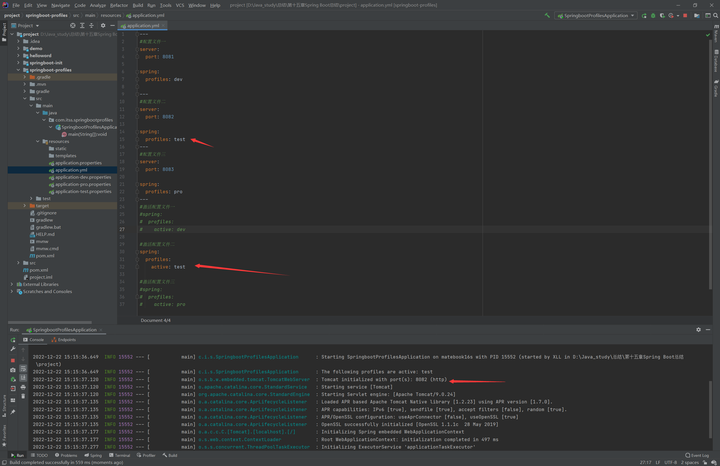Stop the running application via red square
This screenshot has width=720, height=466.
point(685,15)
